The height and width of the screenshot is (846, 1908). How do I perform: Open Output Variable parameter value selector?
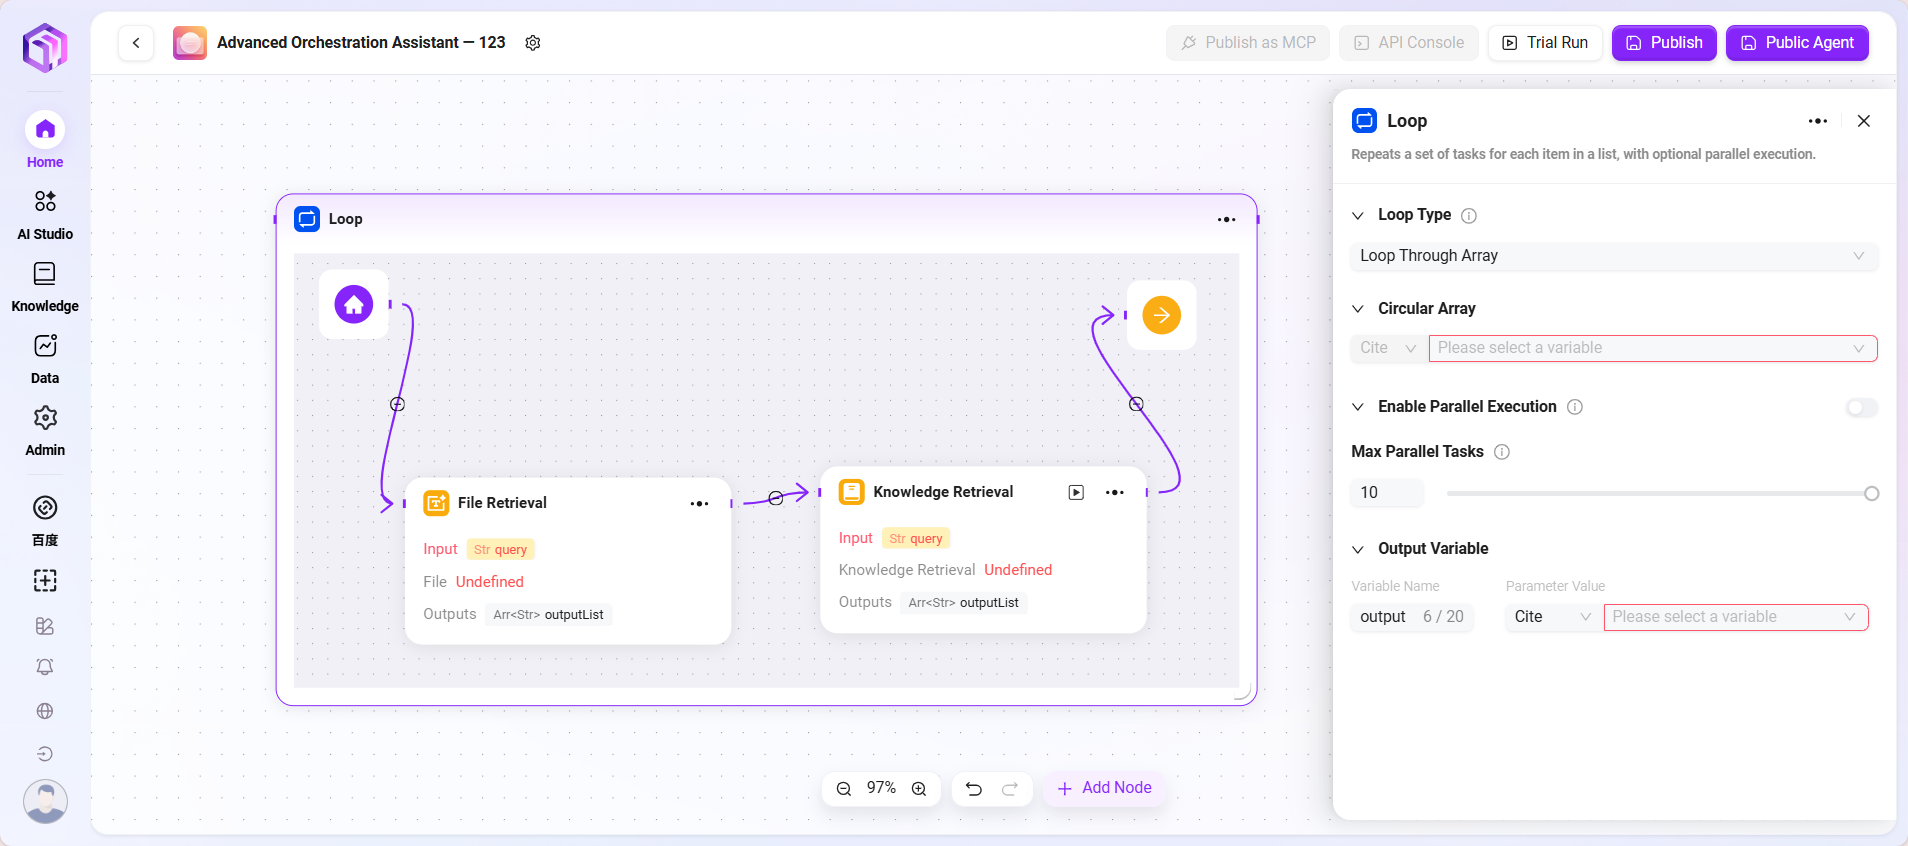[1735, 617]
